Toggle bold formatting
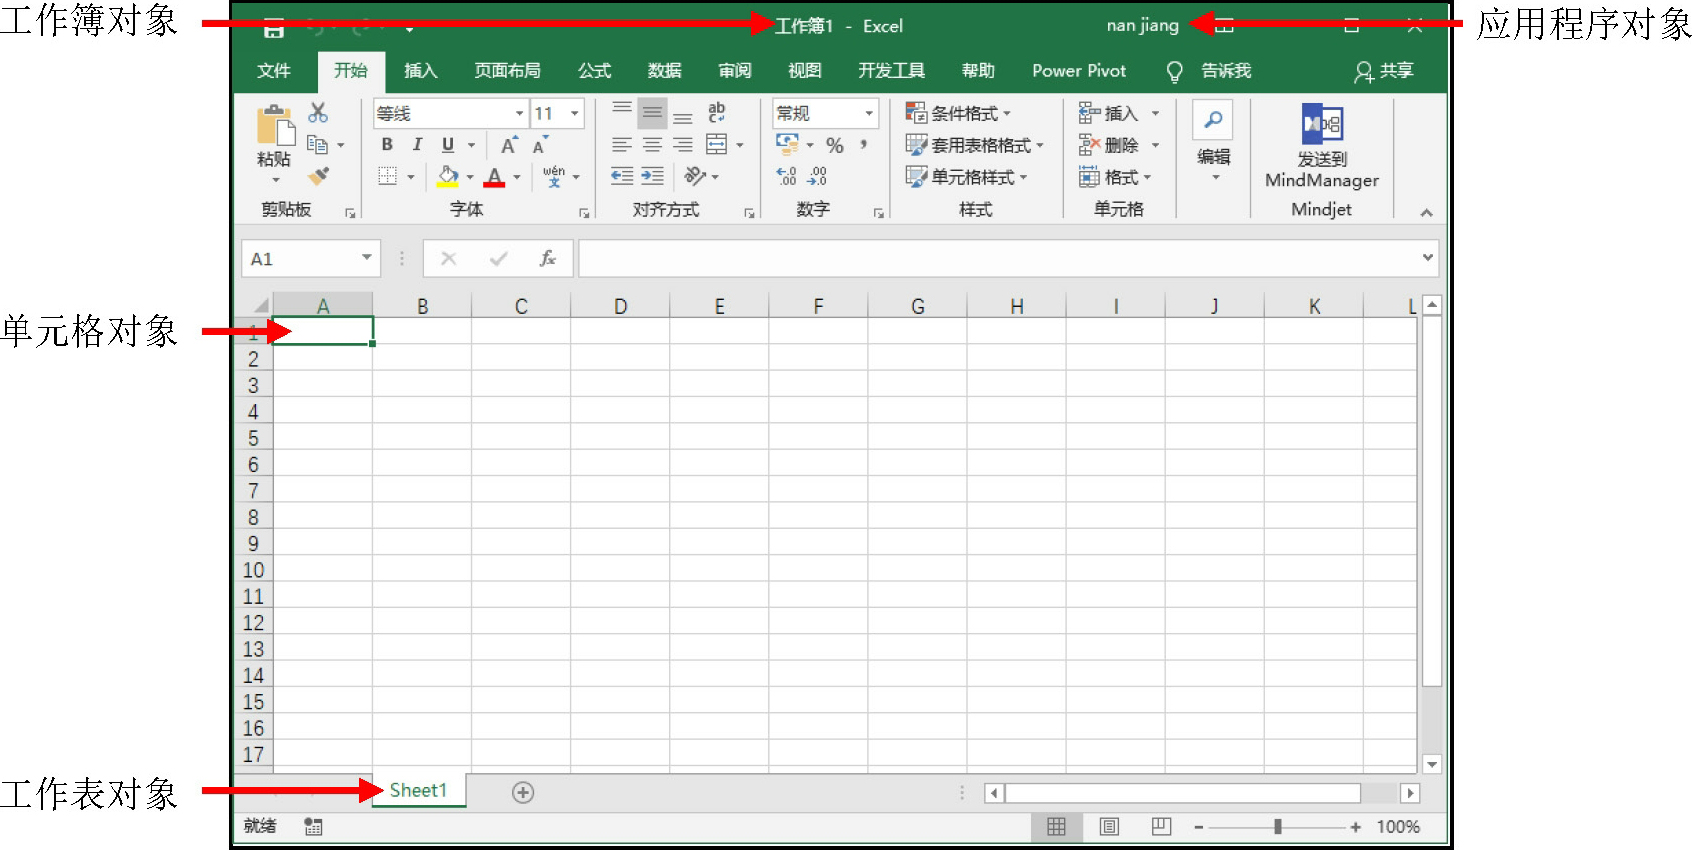Screen dimensions: 1692x850 click(387, 145)
